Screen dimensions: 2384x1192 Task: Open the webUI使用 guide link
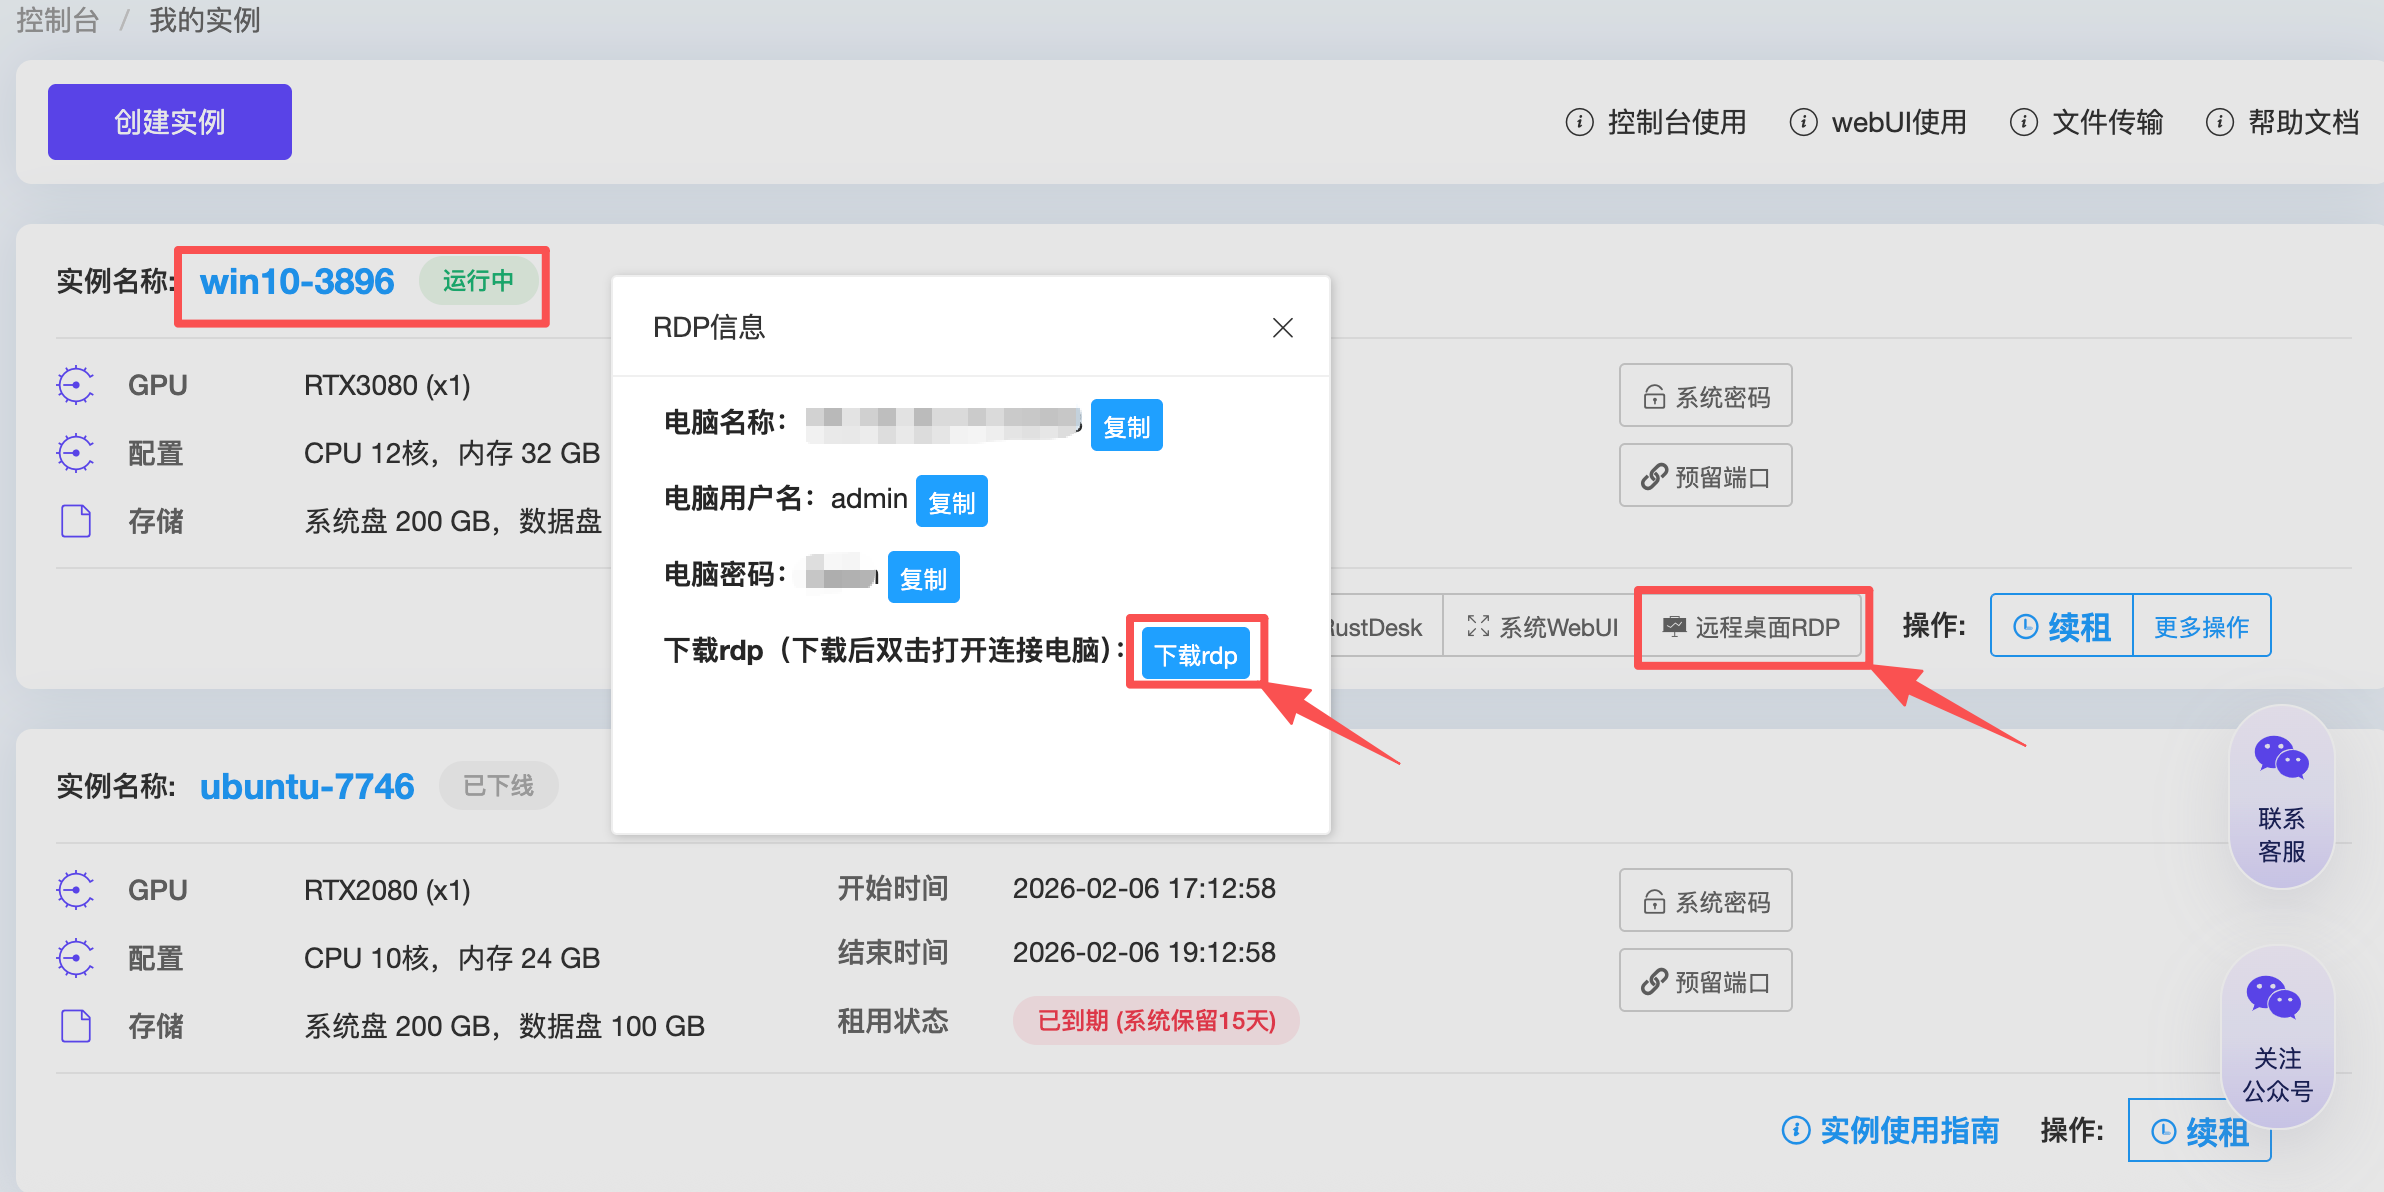point(1897,122)
